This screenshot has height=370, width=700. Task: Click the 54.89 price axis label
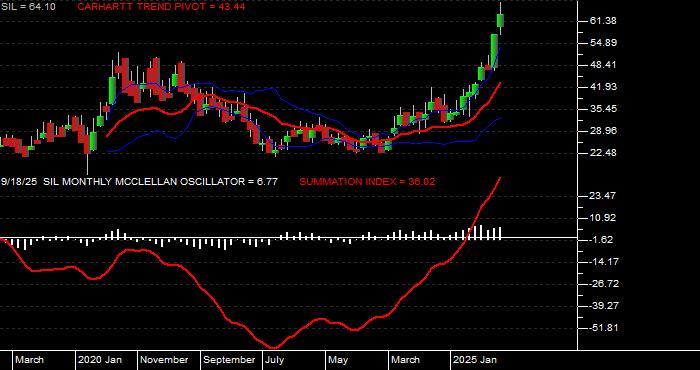(x=603, y=43)
